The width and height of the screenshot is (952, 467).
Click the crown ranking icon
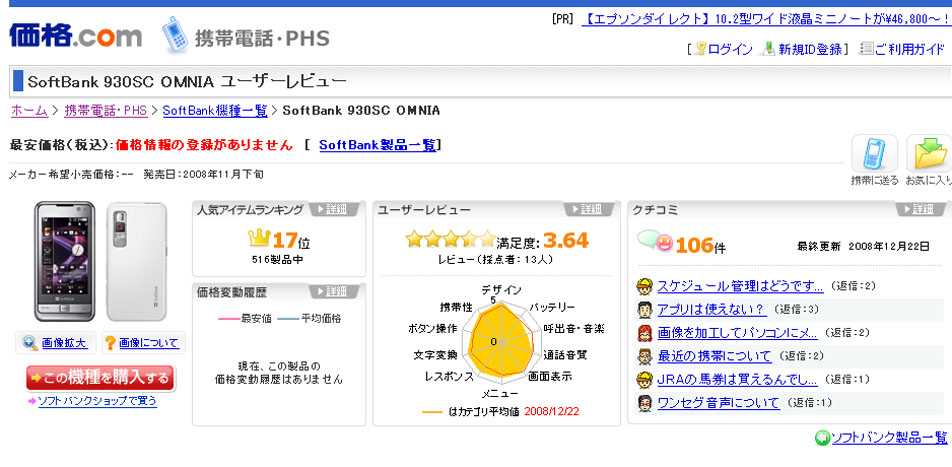coord(260,239)
